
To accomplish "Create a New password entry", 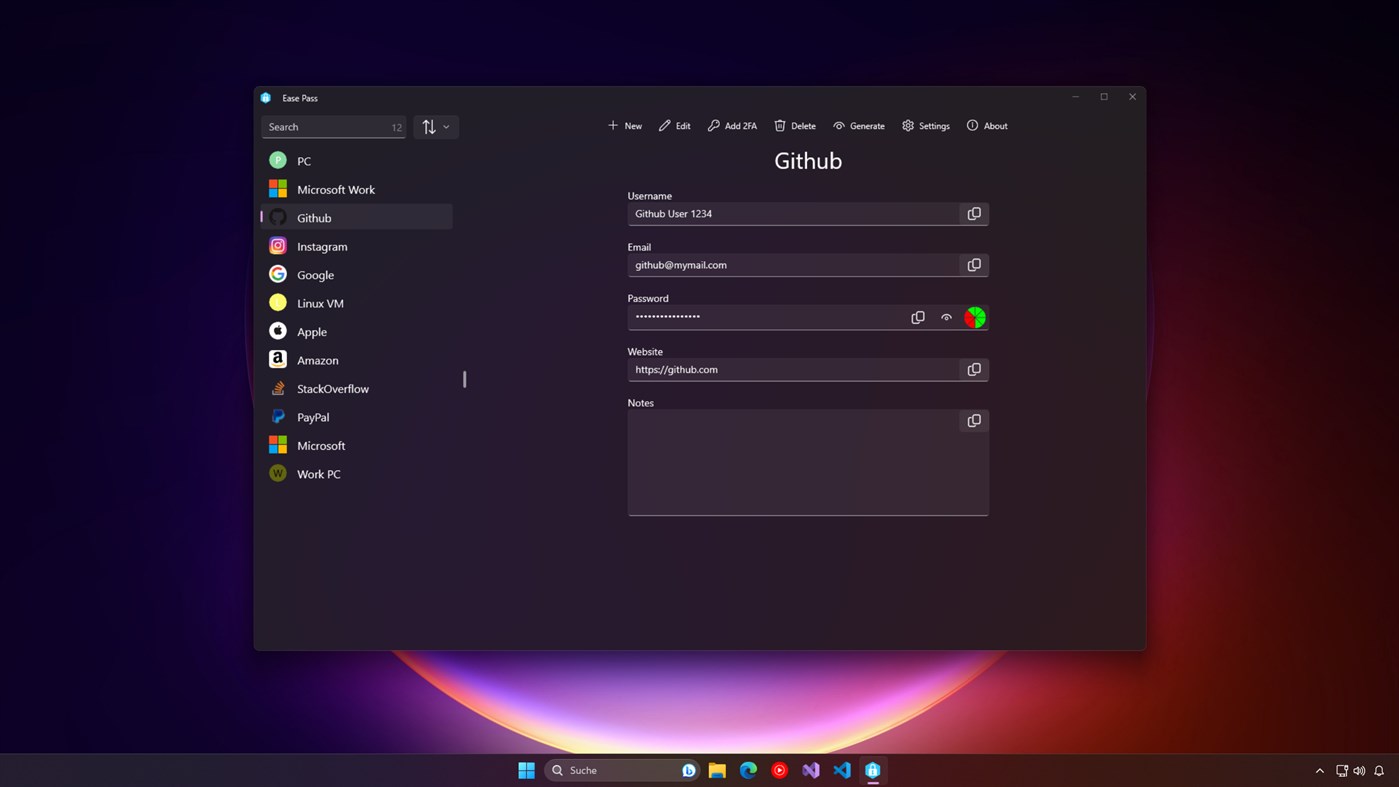I will pos(625,126).
